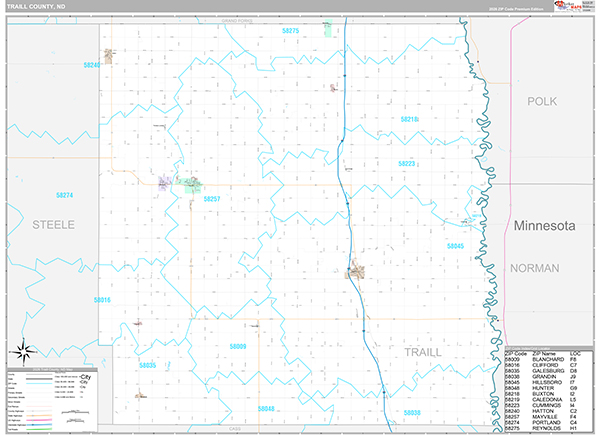Screen dimensions: 600x435
Task: Select the CLIFFORD row in ZIP table
Action: pyautogui.click(x=543, y=365)
